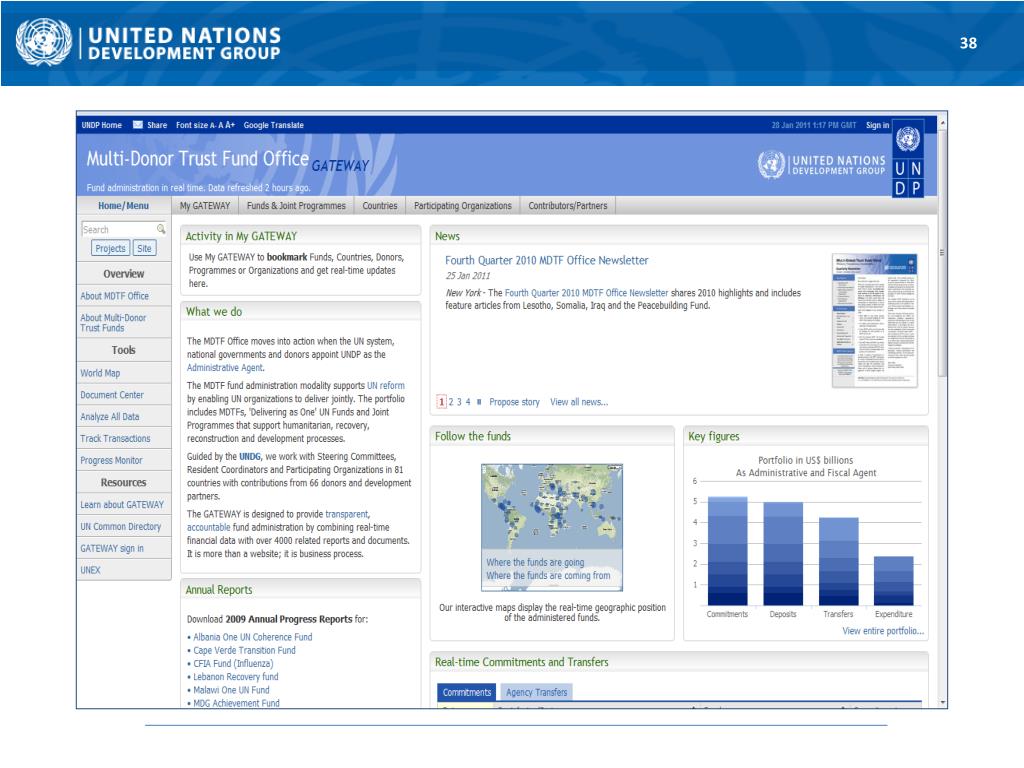The height and width of the screenshot is (768, 1024).
Task: Open Document Center
Action: pos(112,395)
